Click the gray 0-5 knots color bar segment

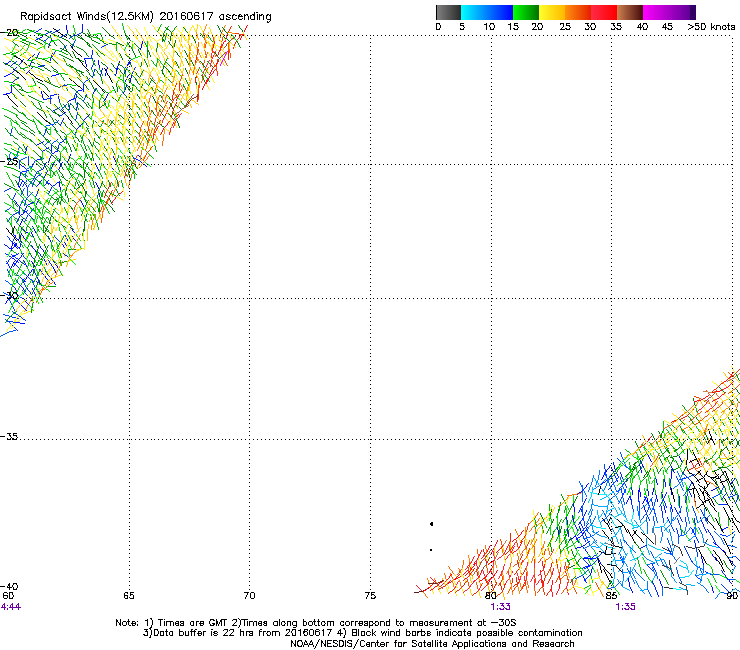pyautogui.click(x=448, y=12)
